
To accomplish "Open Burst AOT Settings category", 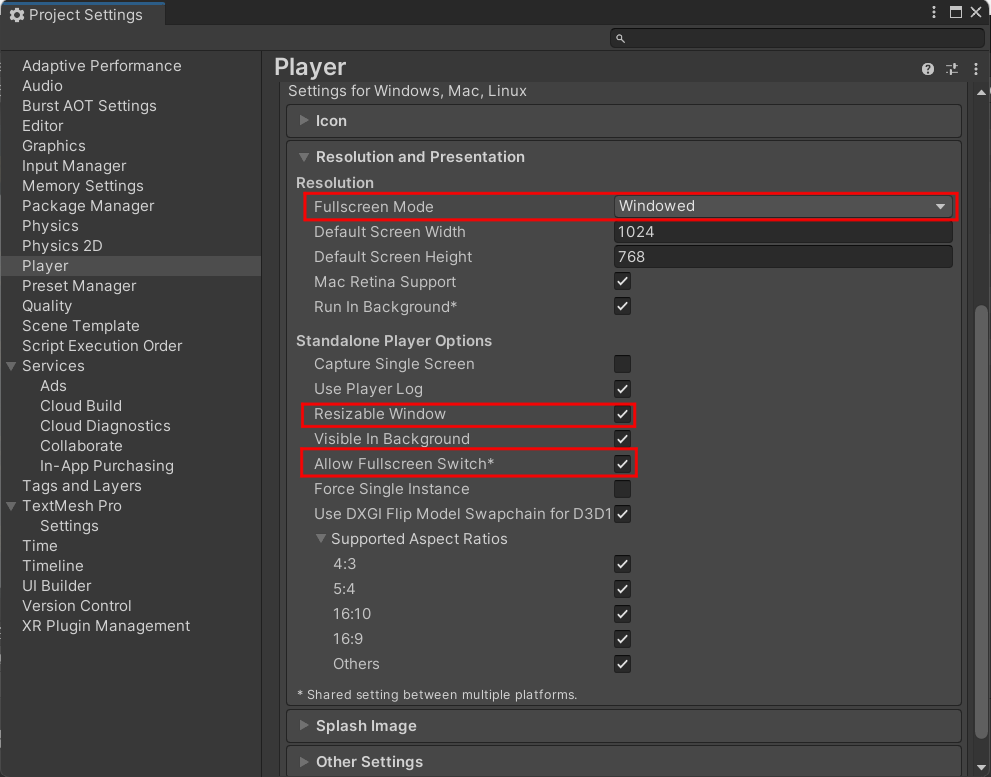I will click(x=89, y=106).
